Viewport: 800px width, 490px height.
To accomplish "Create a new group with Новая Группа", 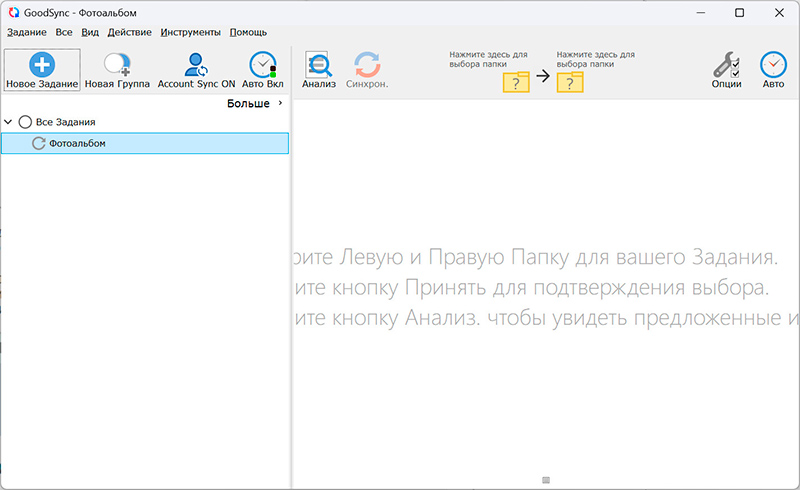I will pyautogui.click(x=117, y=66).
